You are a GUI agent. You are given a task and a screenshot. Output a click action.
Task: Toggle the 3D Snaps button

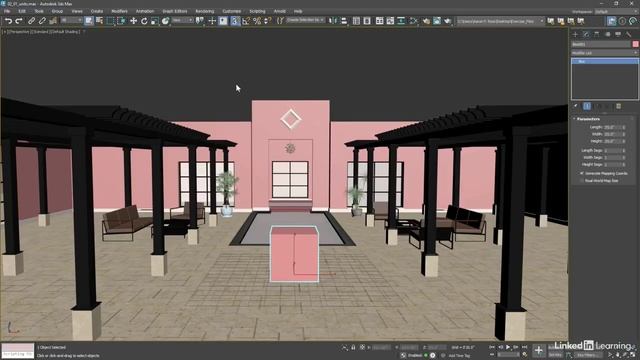[x=235, y=21]
